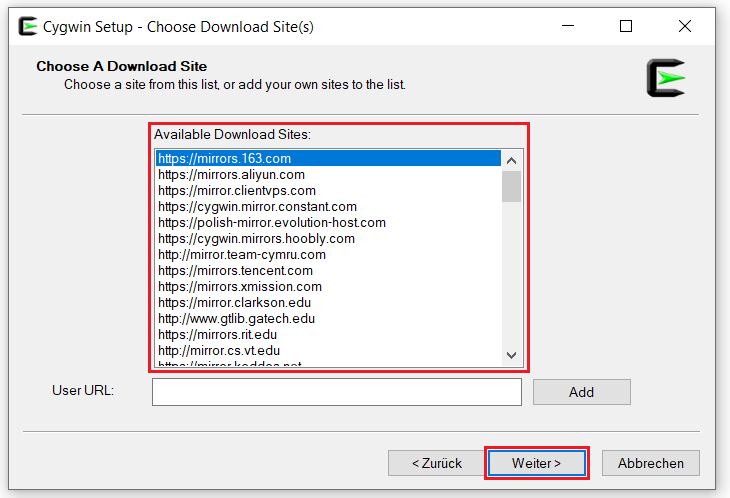730x498 pixels.
Task: Pick the mirrors.tencent.com site
Action: click(x=235, y=270)
